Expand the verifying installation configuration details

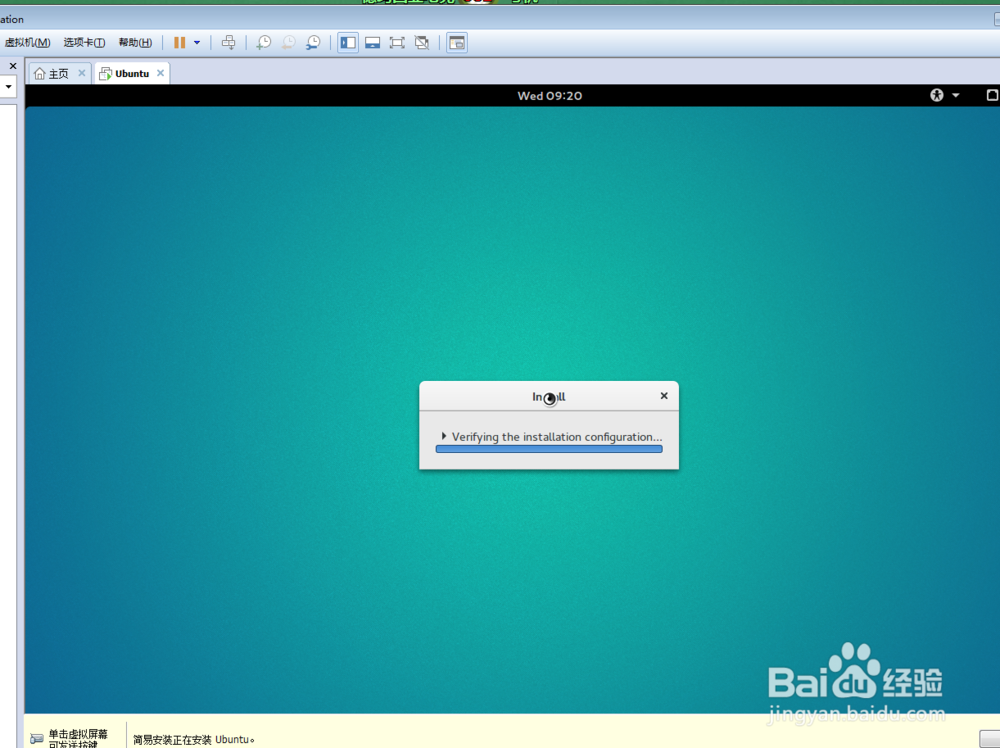point(444,436)
